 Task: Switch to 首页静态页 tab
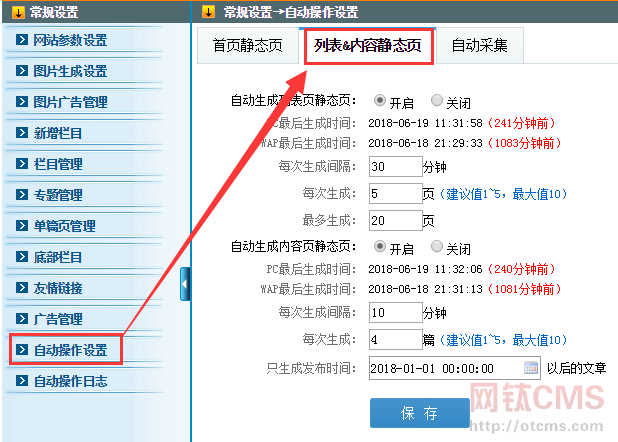tap(248, 46)
